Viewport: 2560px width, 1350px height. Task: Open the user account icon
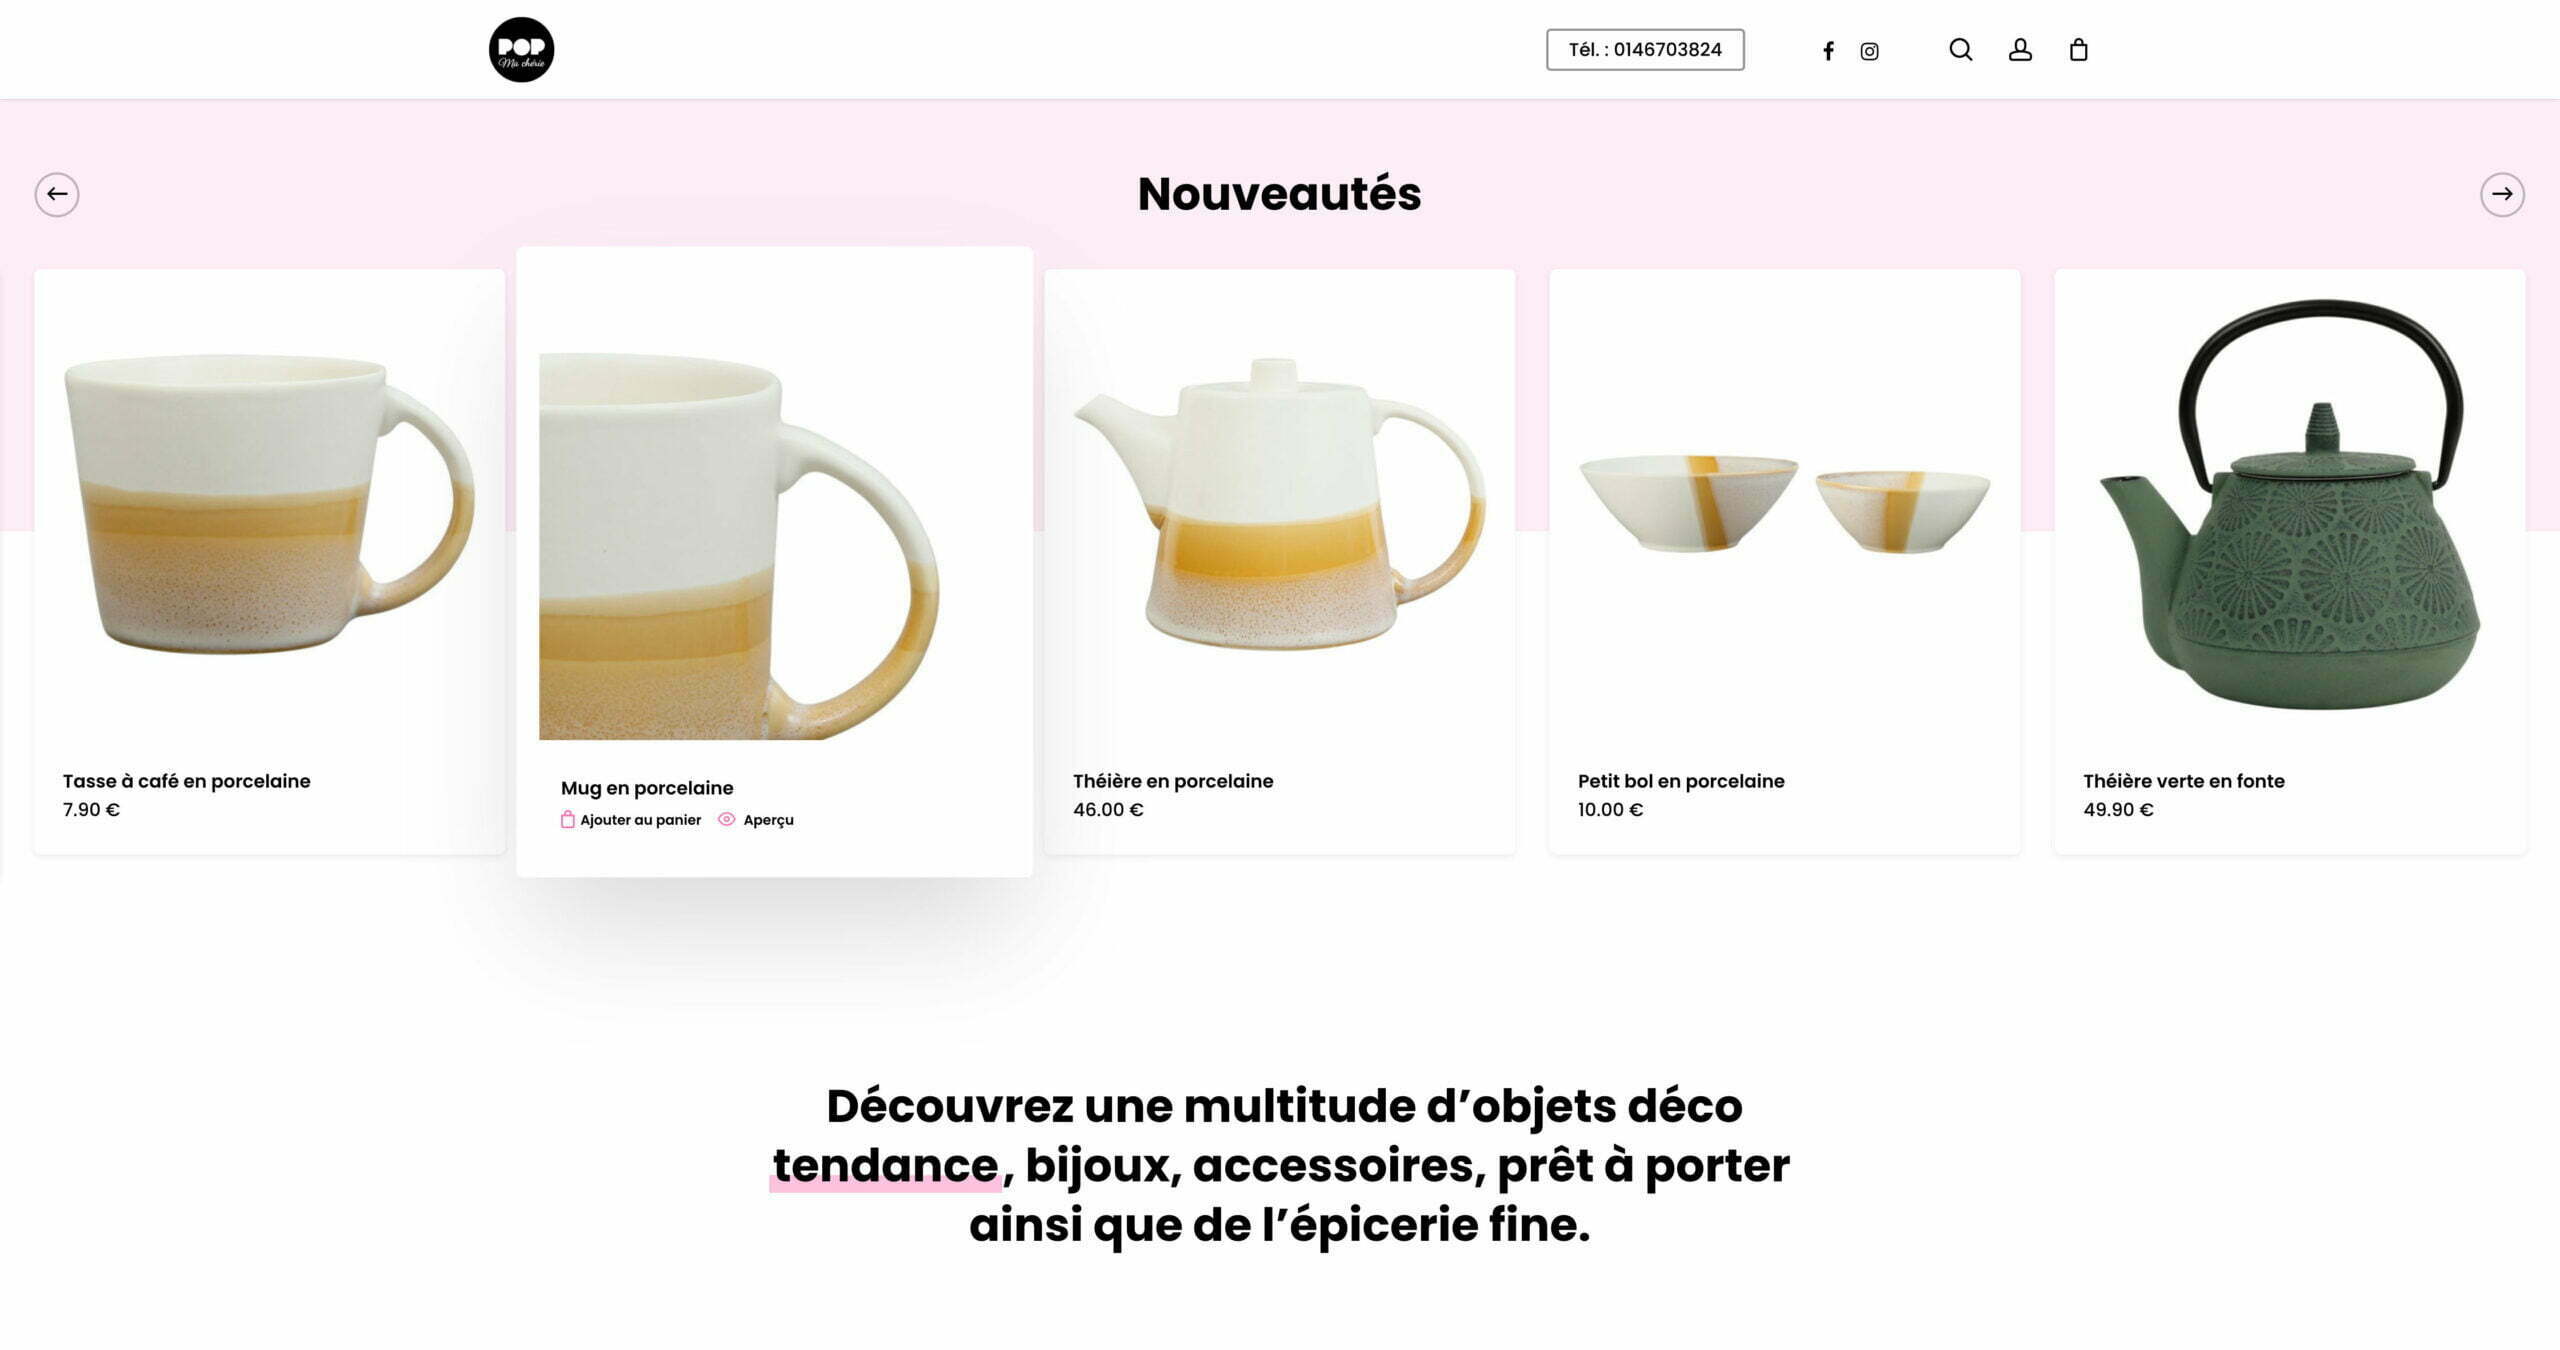2020,50
